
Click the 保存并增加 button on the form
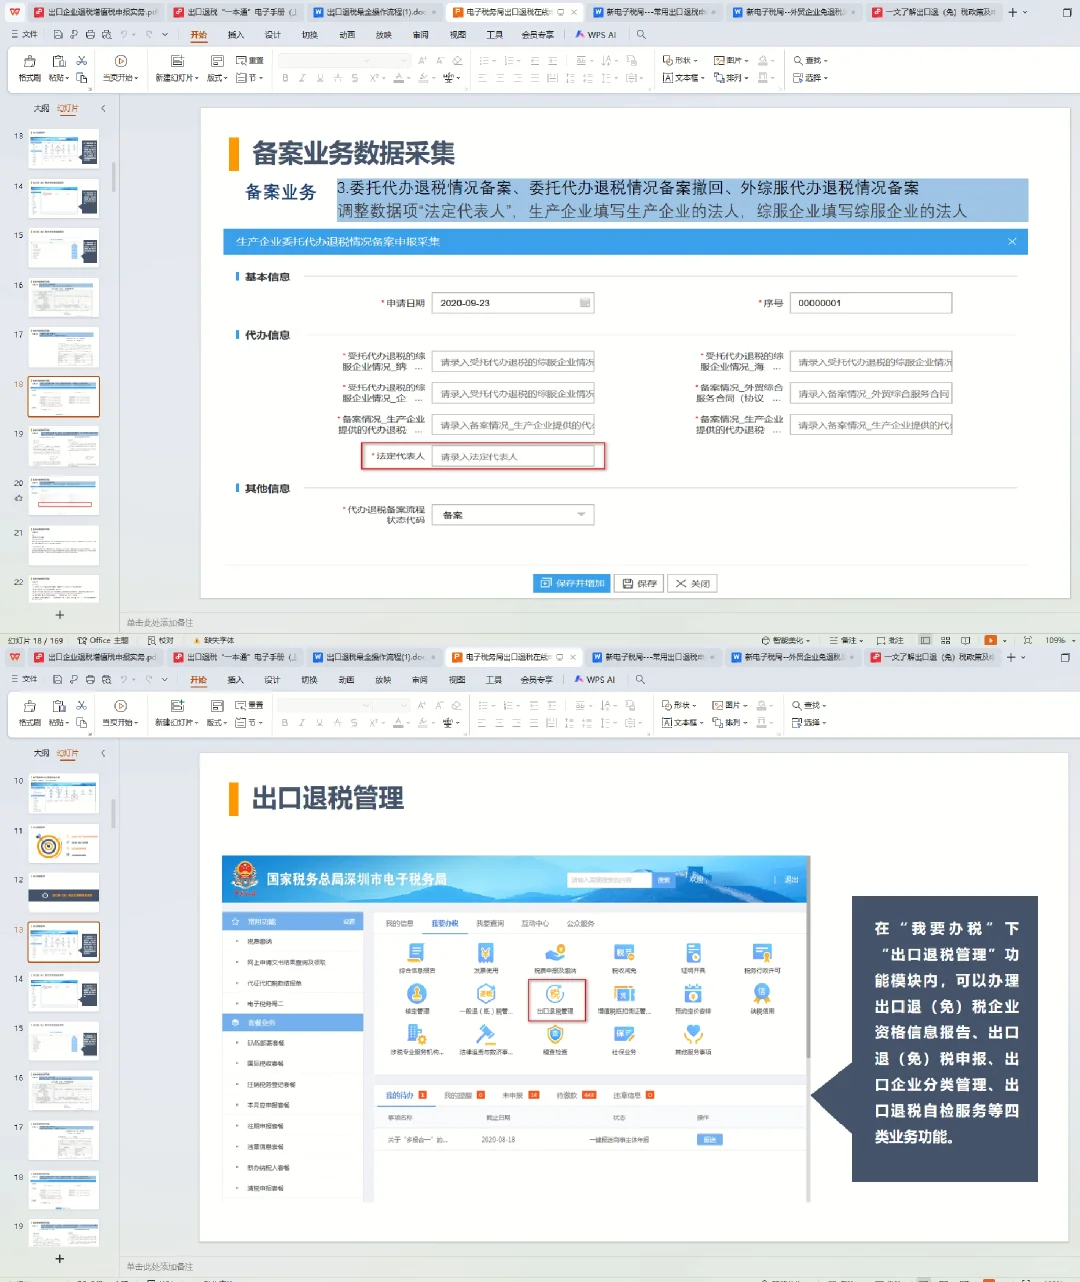tap(570, 583)
